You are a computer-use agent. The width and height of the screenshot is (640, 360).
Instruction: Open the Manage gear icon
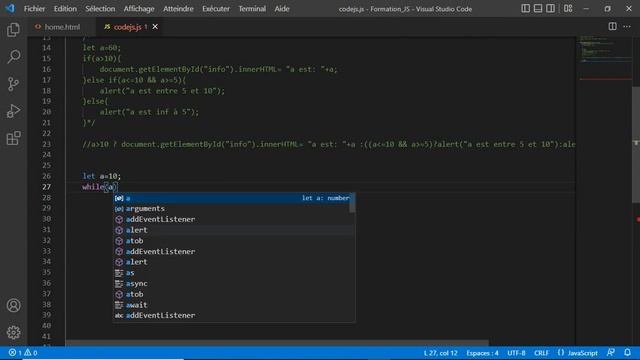(x=13, y=333)
